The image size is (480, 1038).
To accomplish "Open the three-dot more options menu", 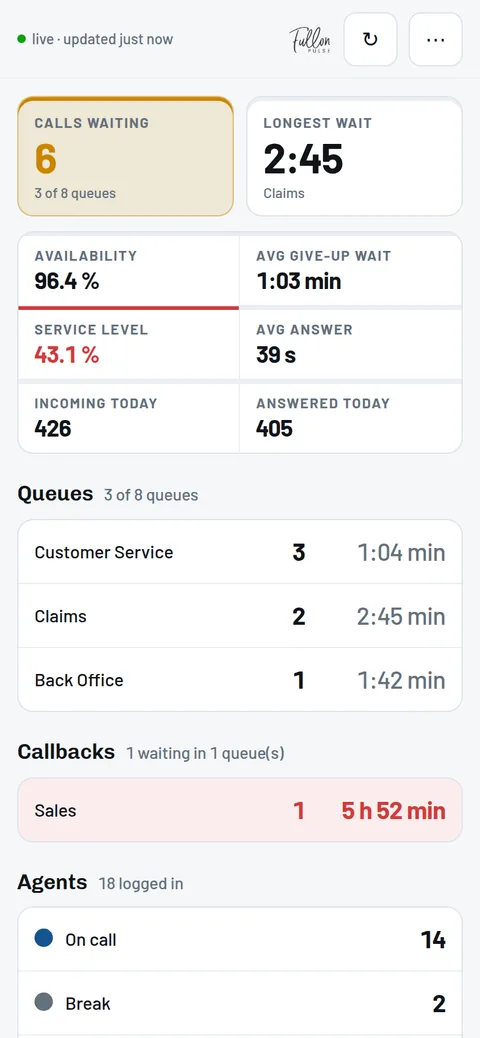I will click(436, 40).
